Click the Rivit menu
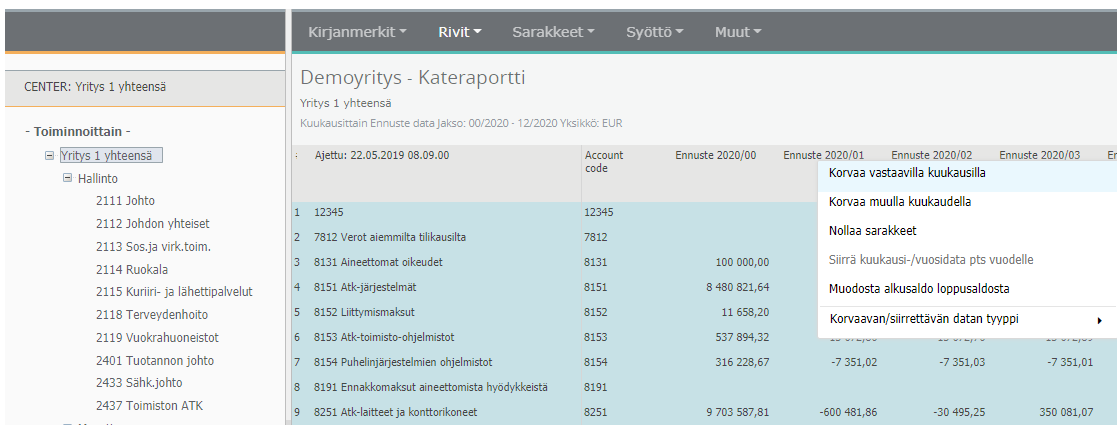 [x=459, y=32]
